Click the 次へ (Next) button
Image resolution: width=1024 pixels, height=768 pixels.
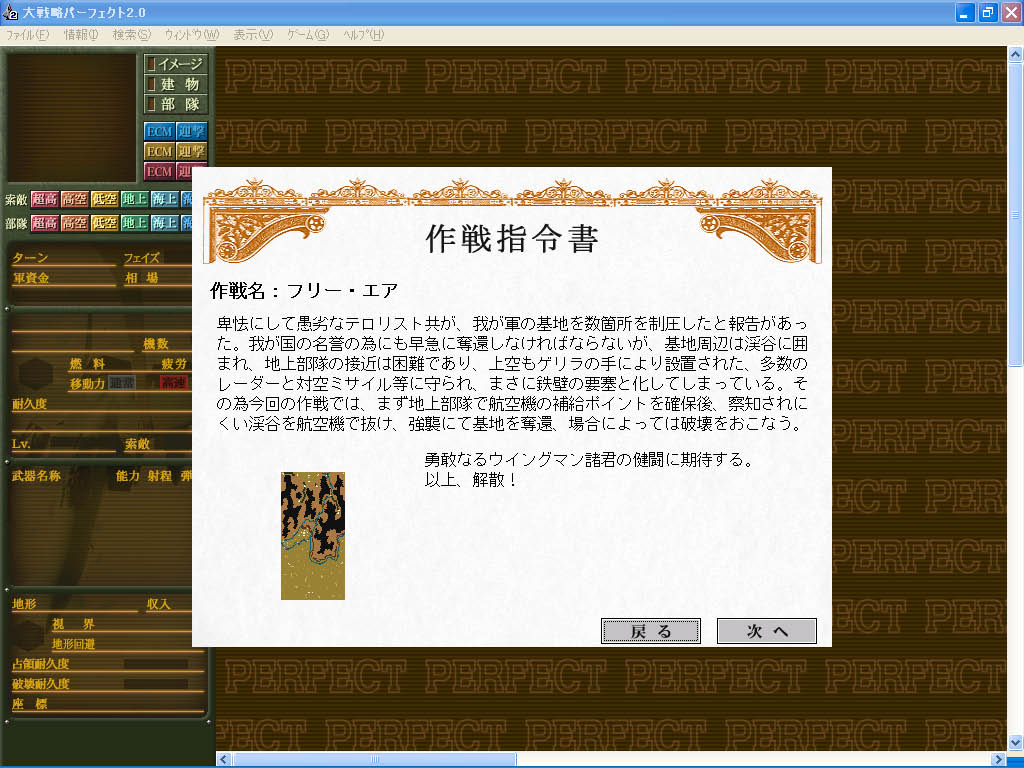(767, 631)
